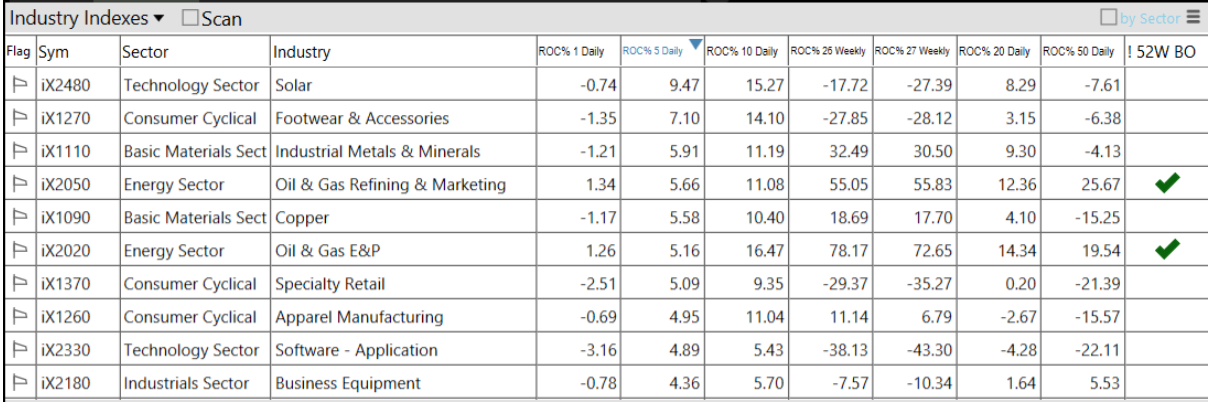Click the Industry column header
The image size is (1212, 402).
pos(302,52)
